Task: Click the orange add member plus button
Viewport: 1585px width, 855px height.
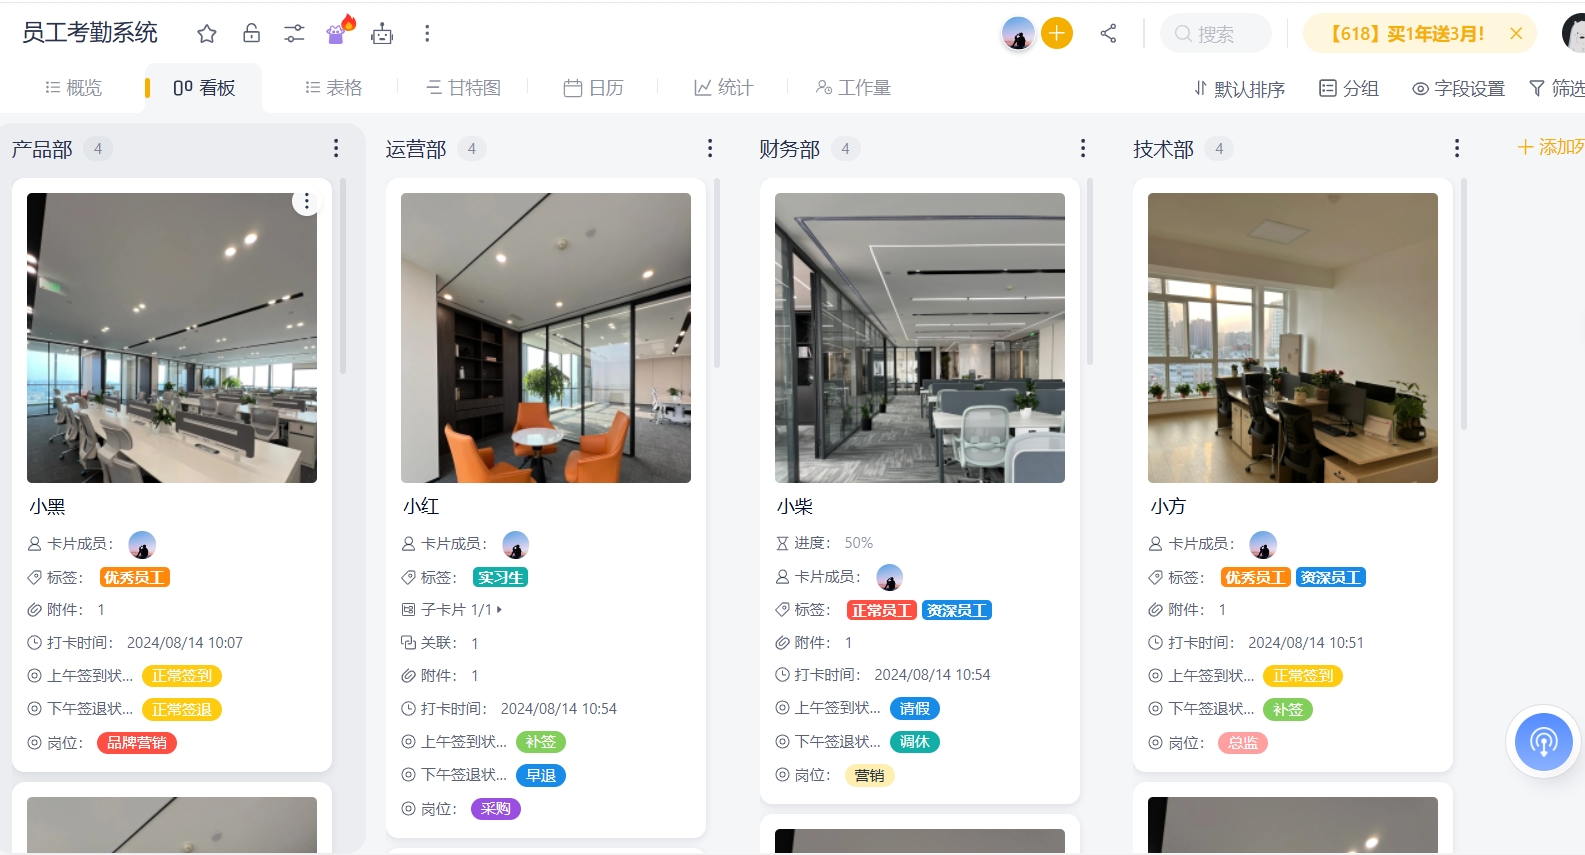Action: coord(1057,33)
